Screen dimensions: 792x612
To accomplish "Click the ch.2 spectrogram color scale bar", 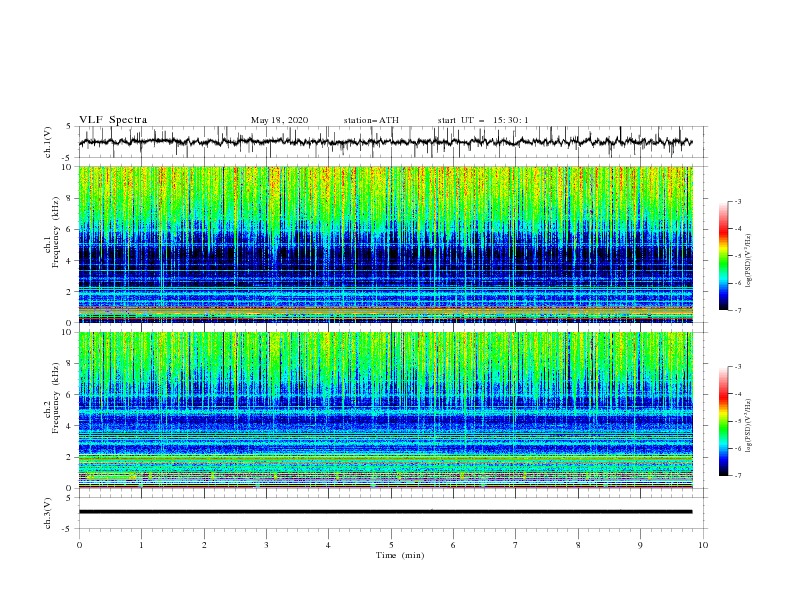I will [x=723, y=421].
